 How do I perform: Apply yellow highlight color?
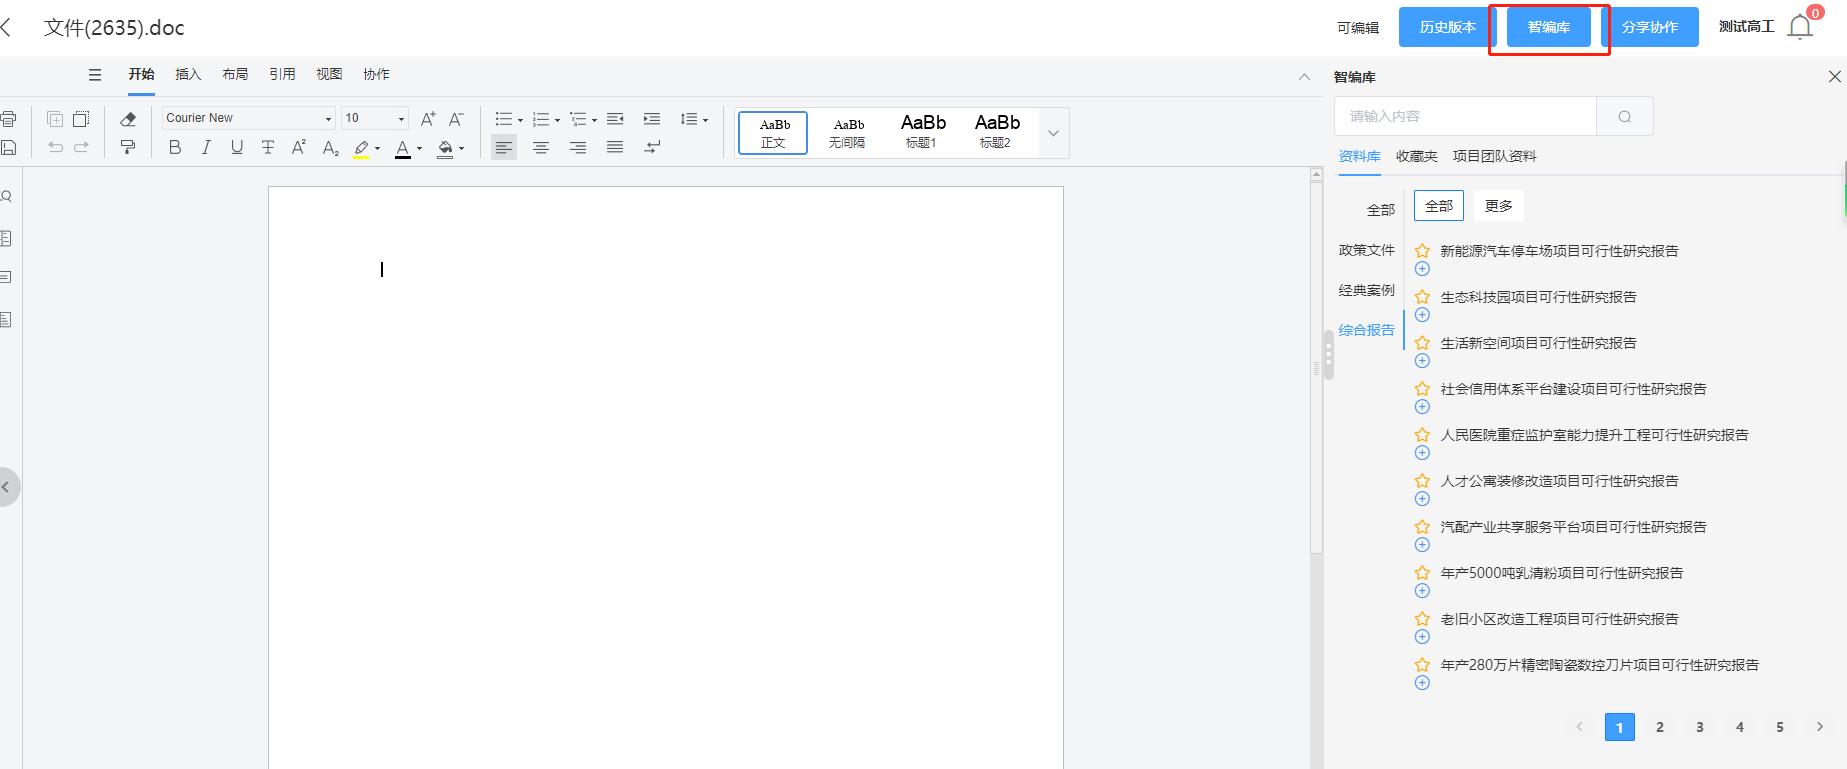click(361, 148)
